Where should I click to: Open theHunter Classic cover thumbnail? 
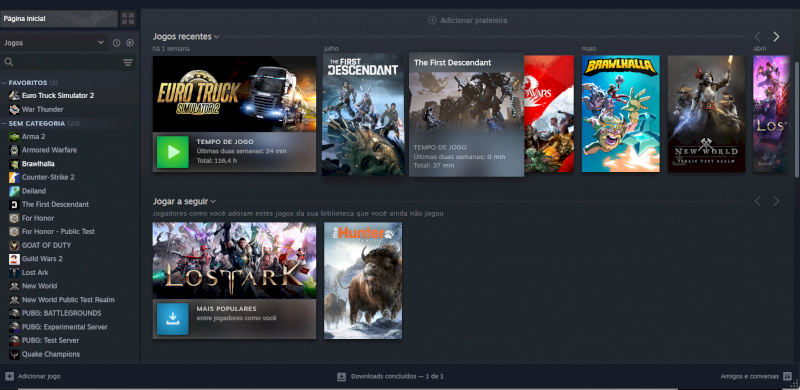pos(363,280)
